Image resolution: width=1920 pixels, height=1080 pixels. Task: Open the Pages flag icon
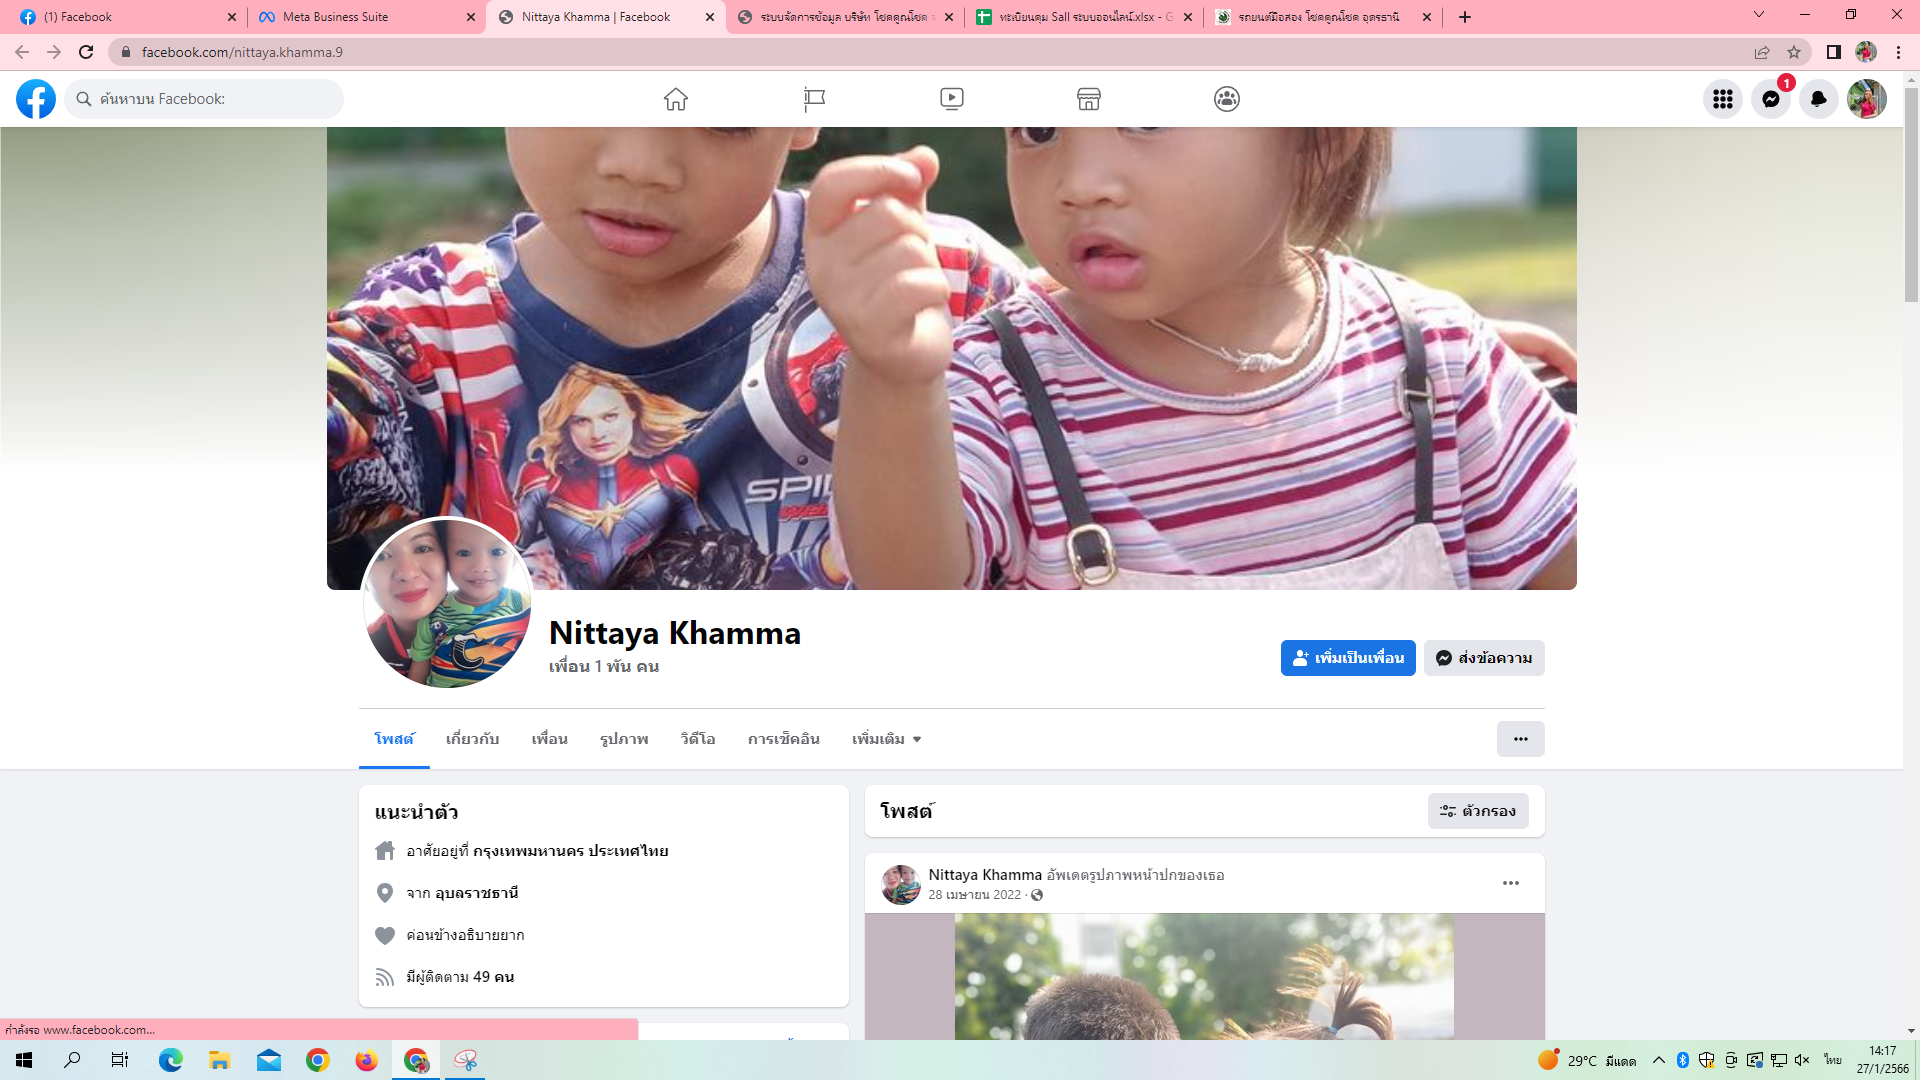click(814, 99)
